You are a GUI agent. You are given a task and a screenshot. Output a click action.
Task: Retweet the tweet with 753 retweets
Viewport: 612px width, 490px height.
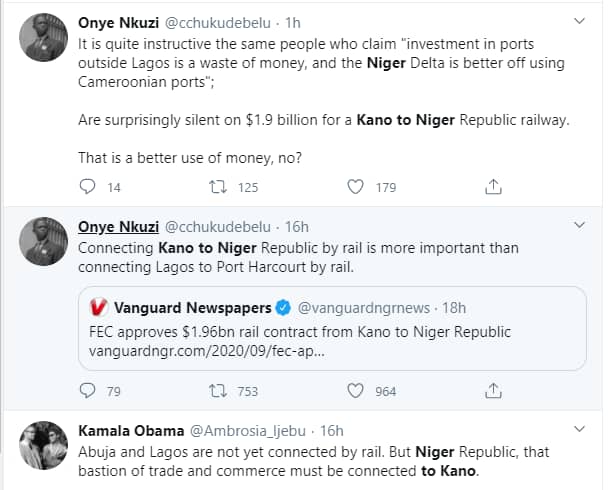coord(217,391)
